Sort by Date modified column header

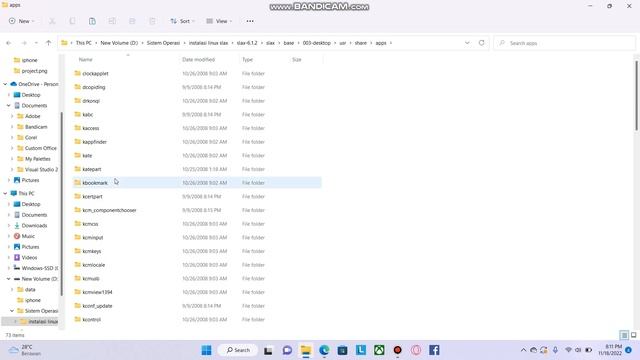click(x=198, y=60)
